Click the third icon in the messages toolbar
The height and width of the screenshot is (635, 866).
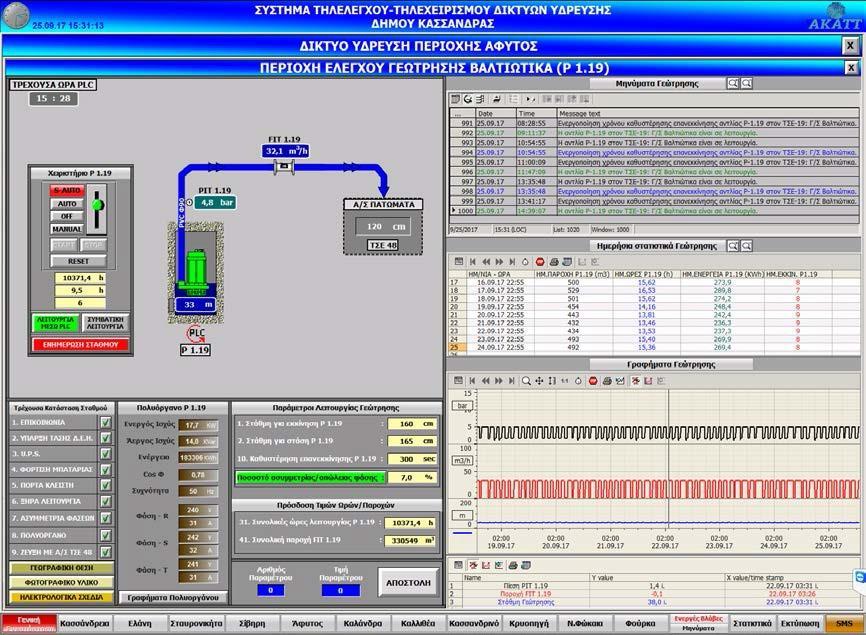click(480, 99)
